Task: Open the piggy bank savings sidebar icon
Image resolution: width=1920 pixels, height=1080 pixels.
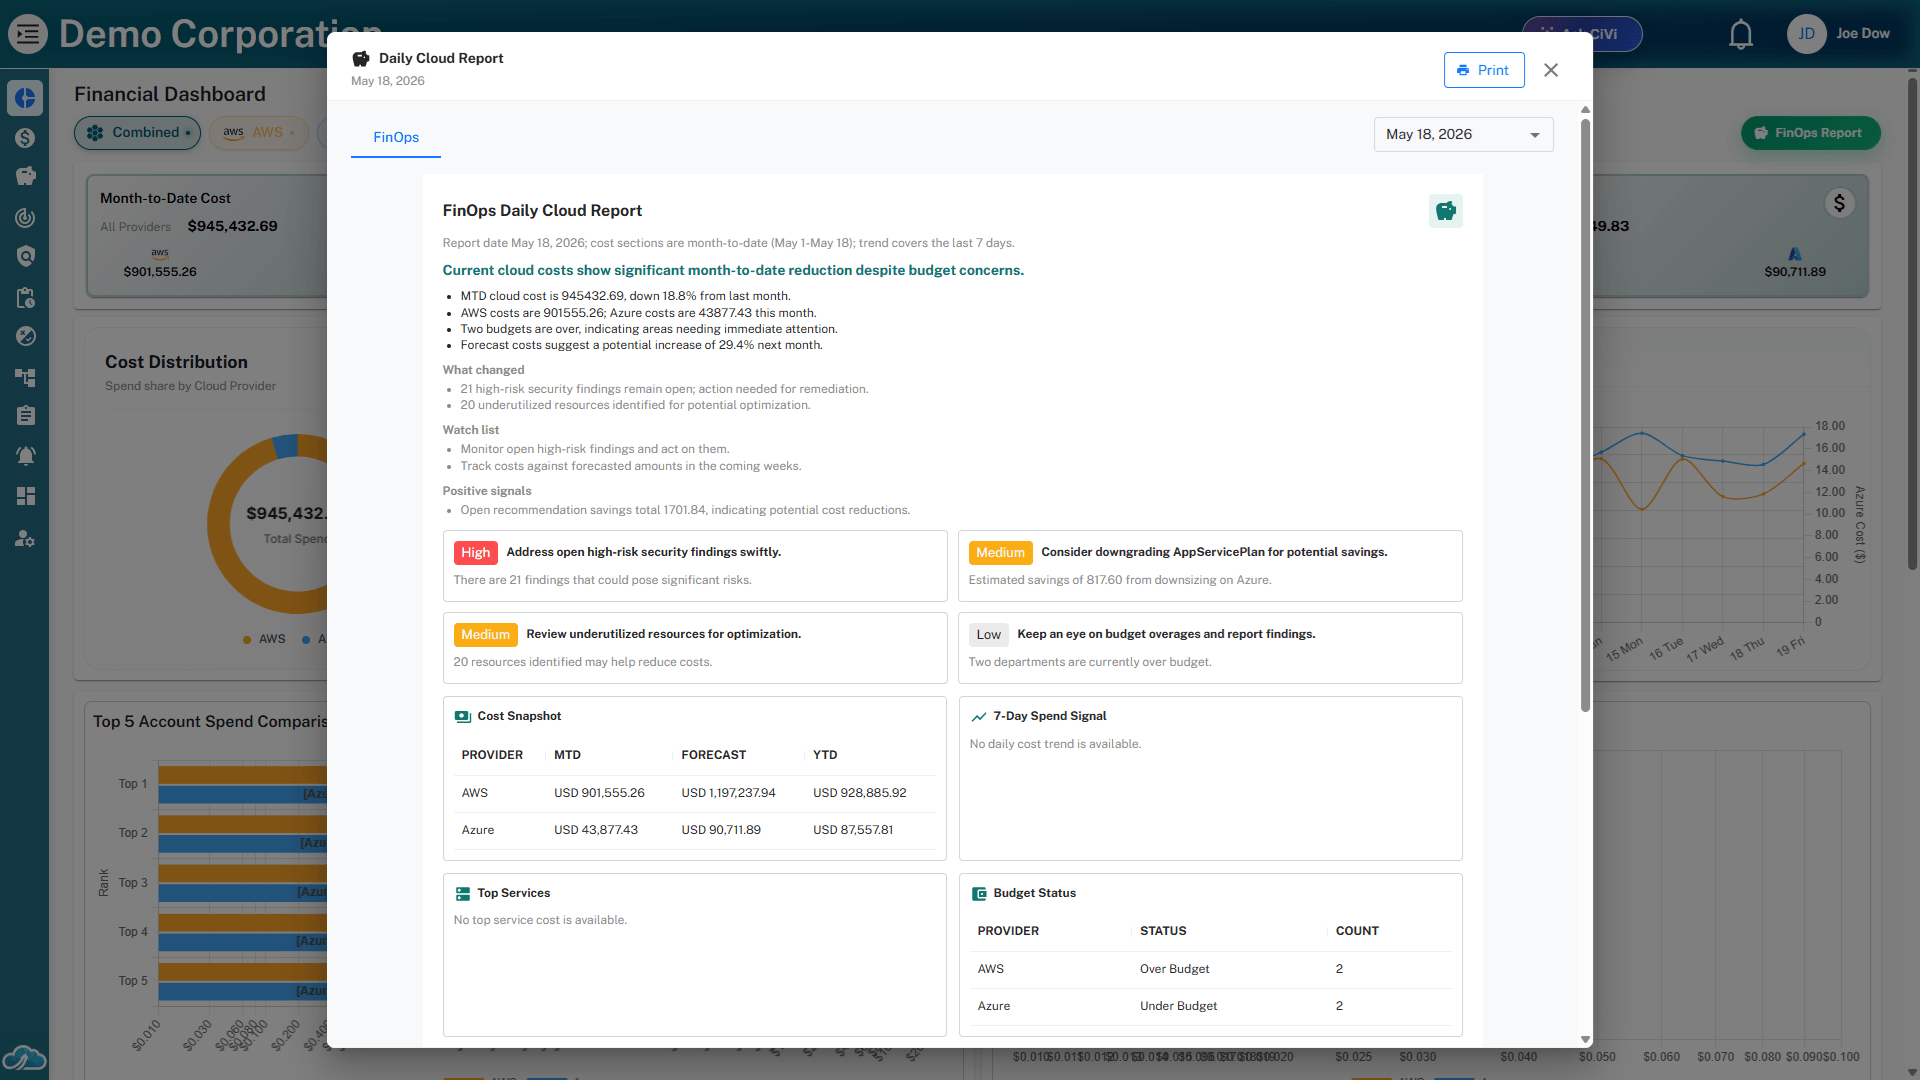Action: [x=26, y=177]
